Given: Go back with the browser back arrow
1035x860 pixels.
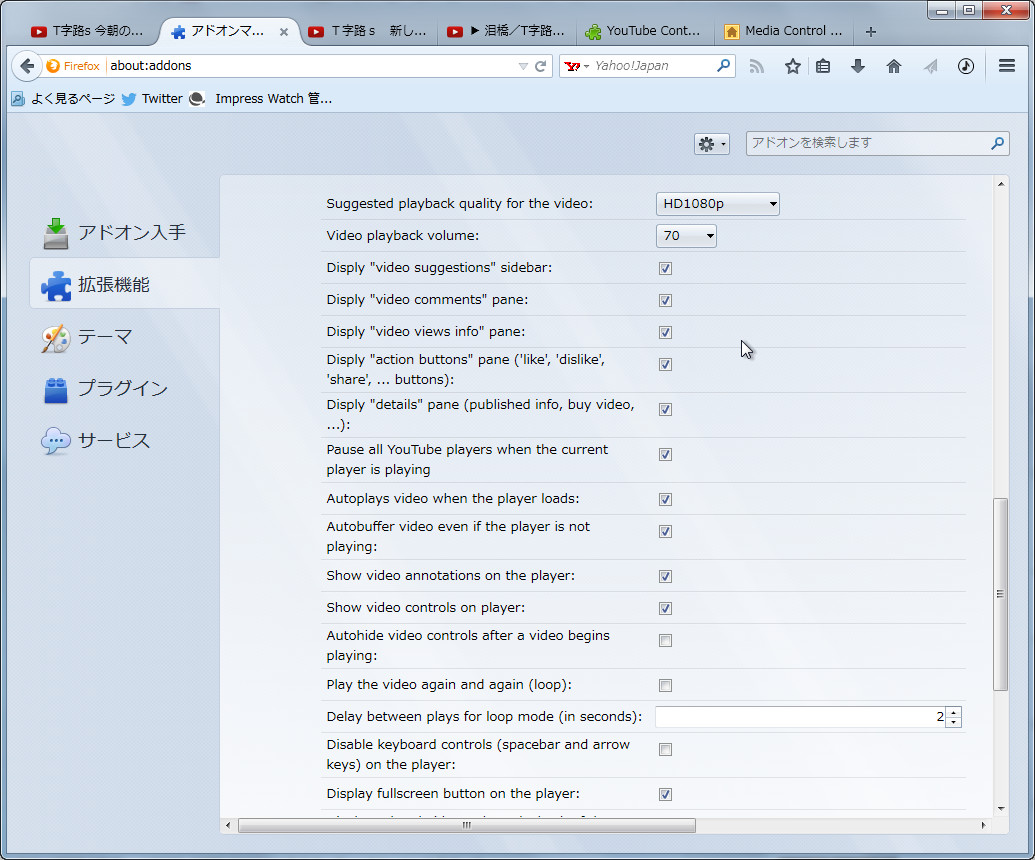Looking at the screenshot, I should pyautogui.click(x=26, y=66).
